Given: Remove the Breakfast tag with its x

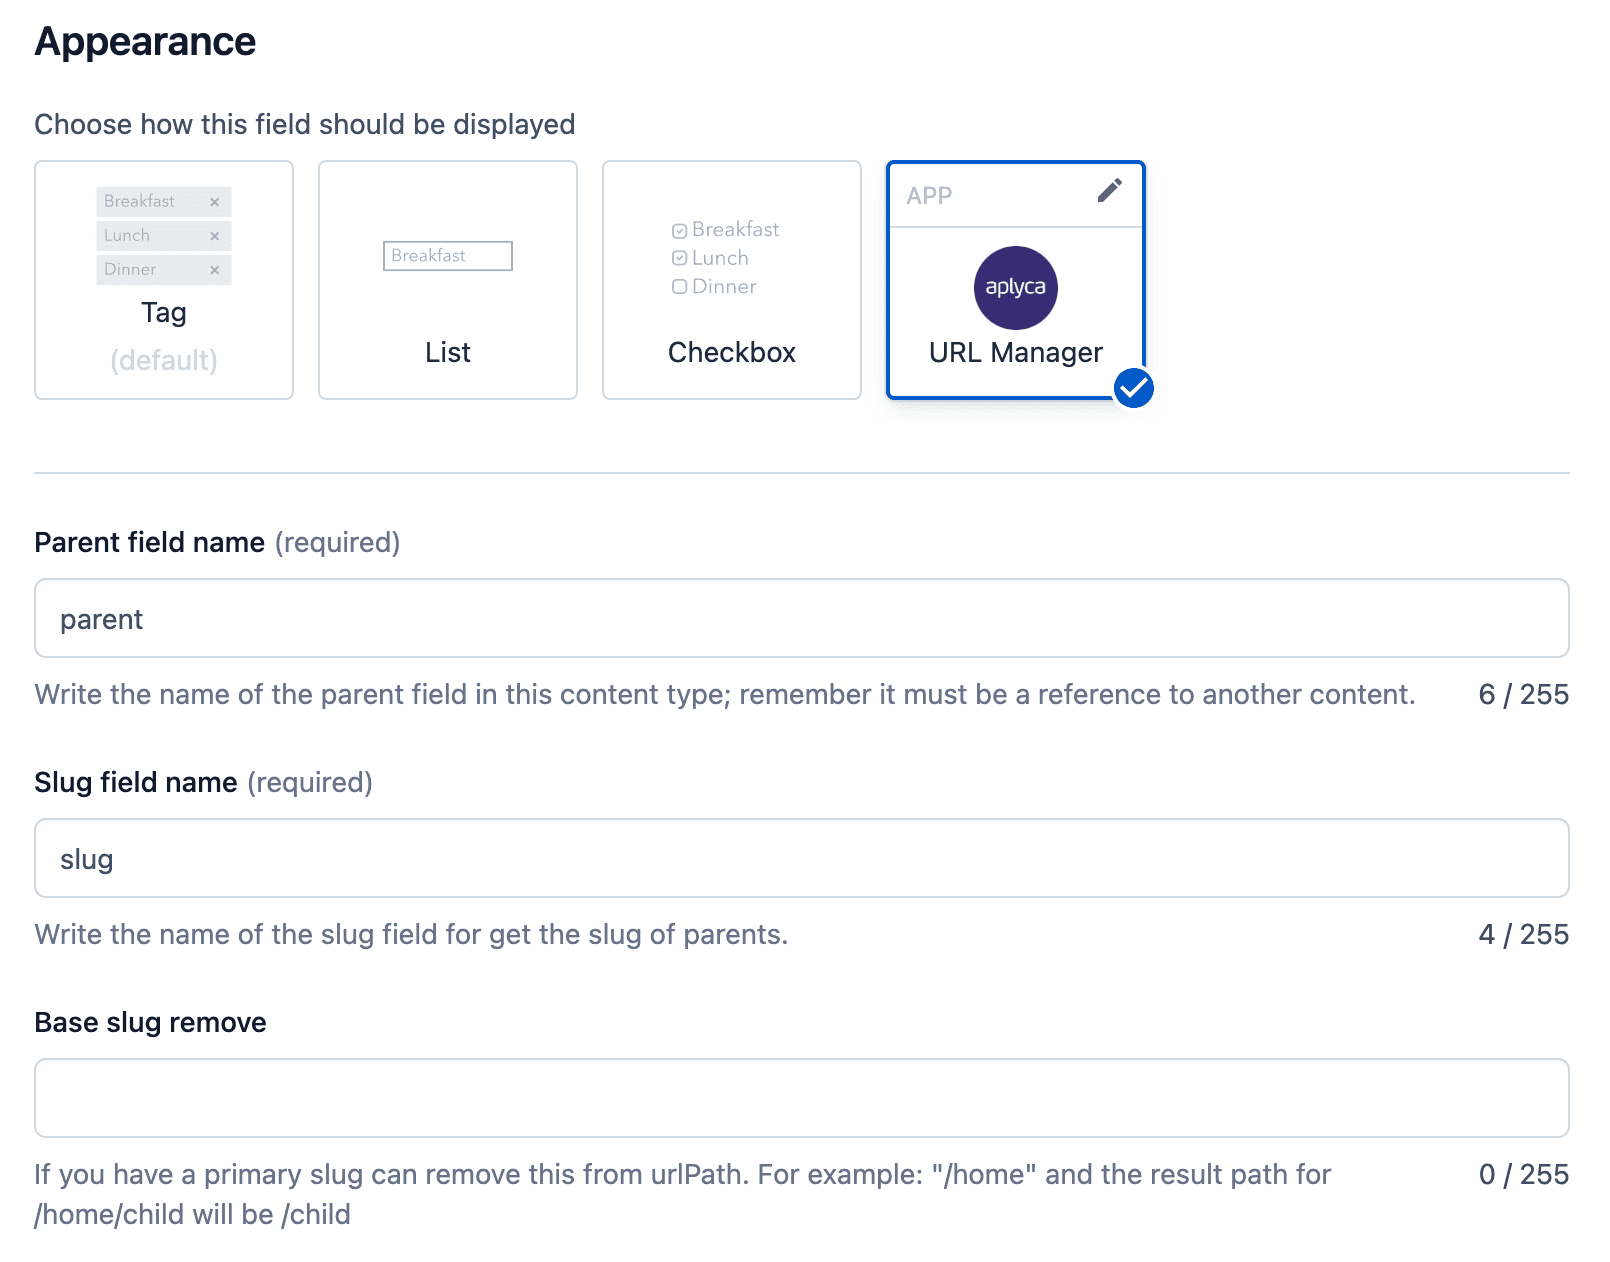Looking at the screenshot, I should [214, 202].
